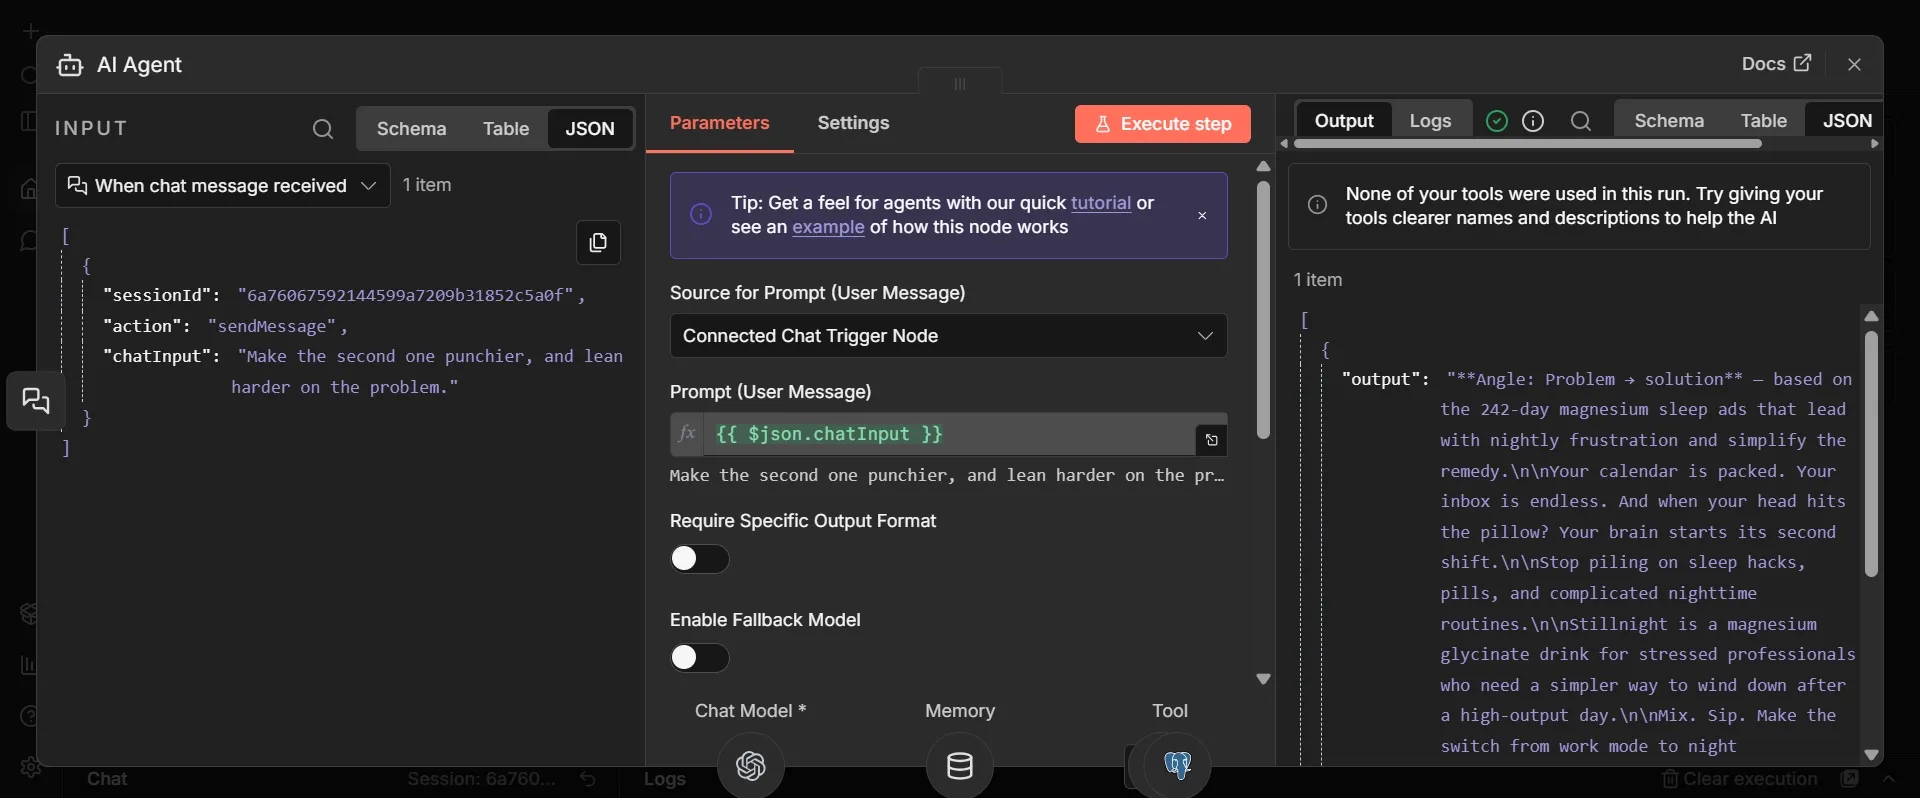Copy the input JSON with the copy icon
This screenshot has width=1920, height=798.
click(x=598, y=243)
